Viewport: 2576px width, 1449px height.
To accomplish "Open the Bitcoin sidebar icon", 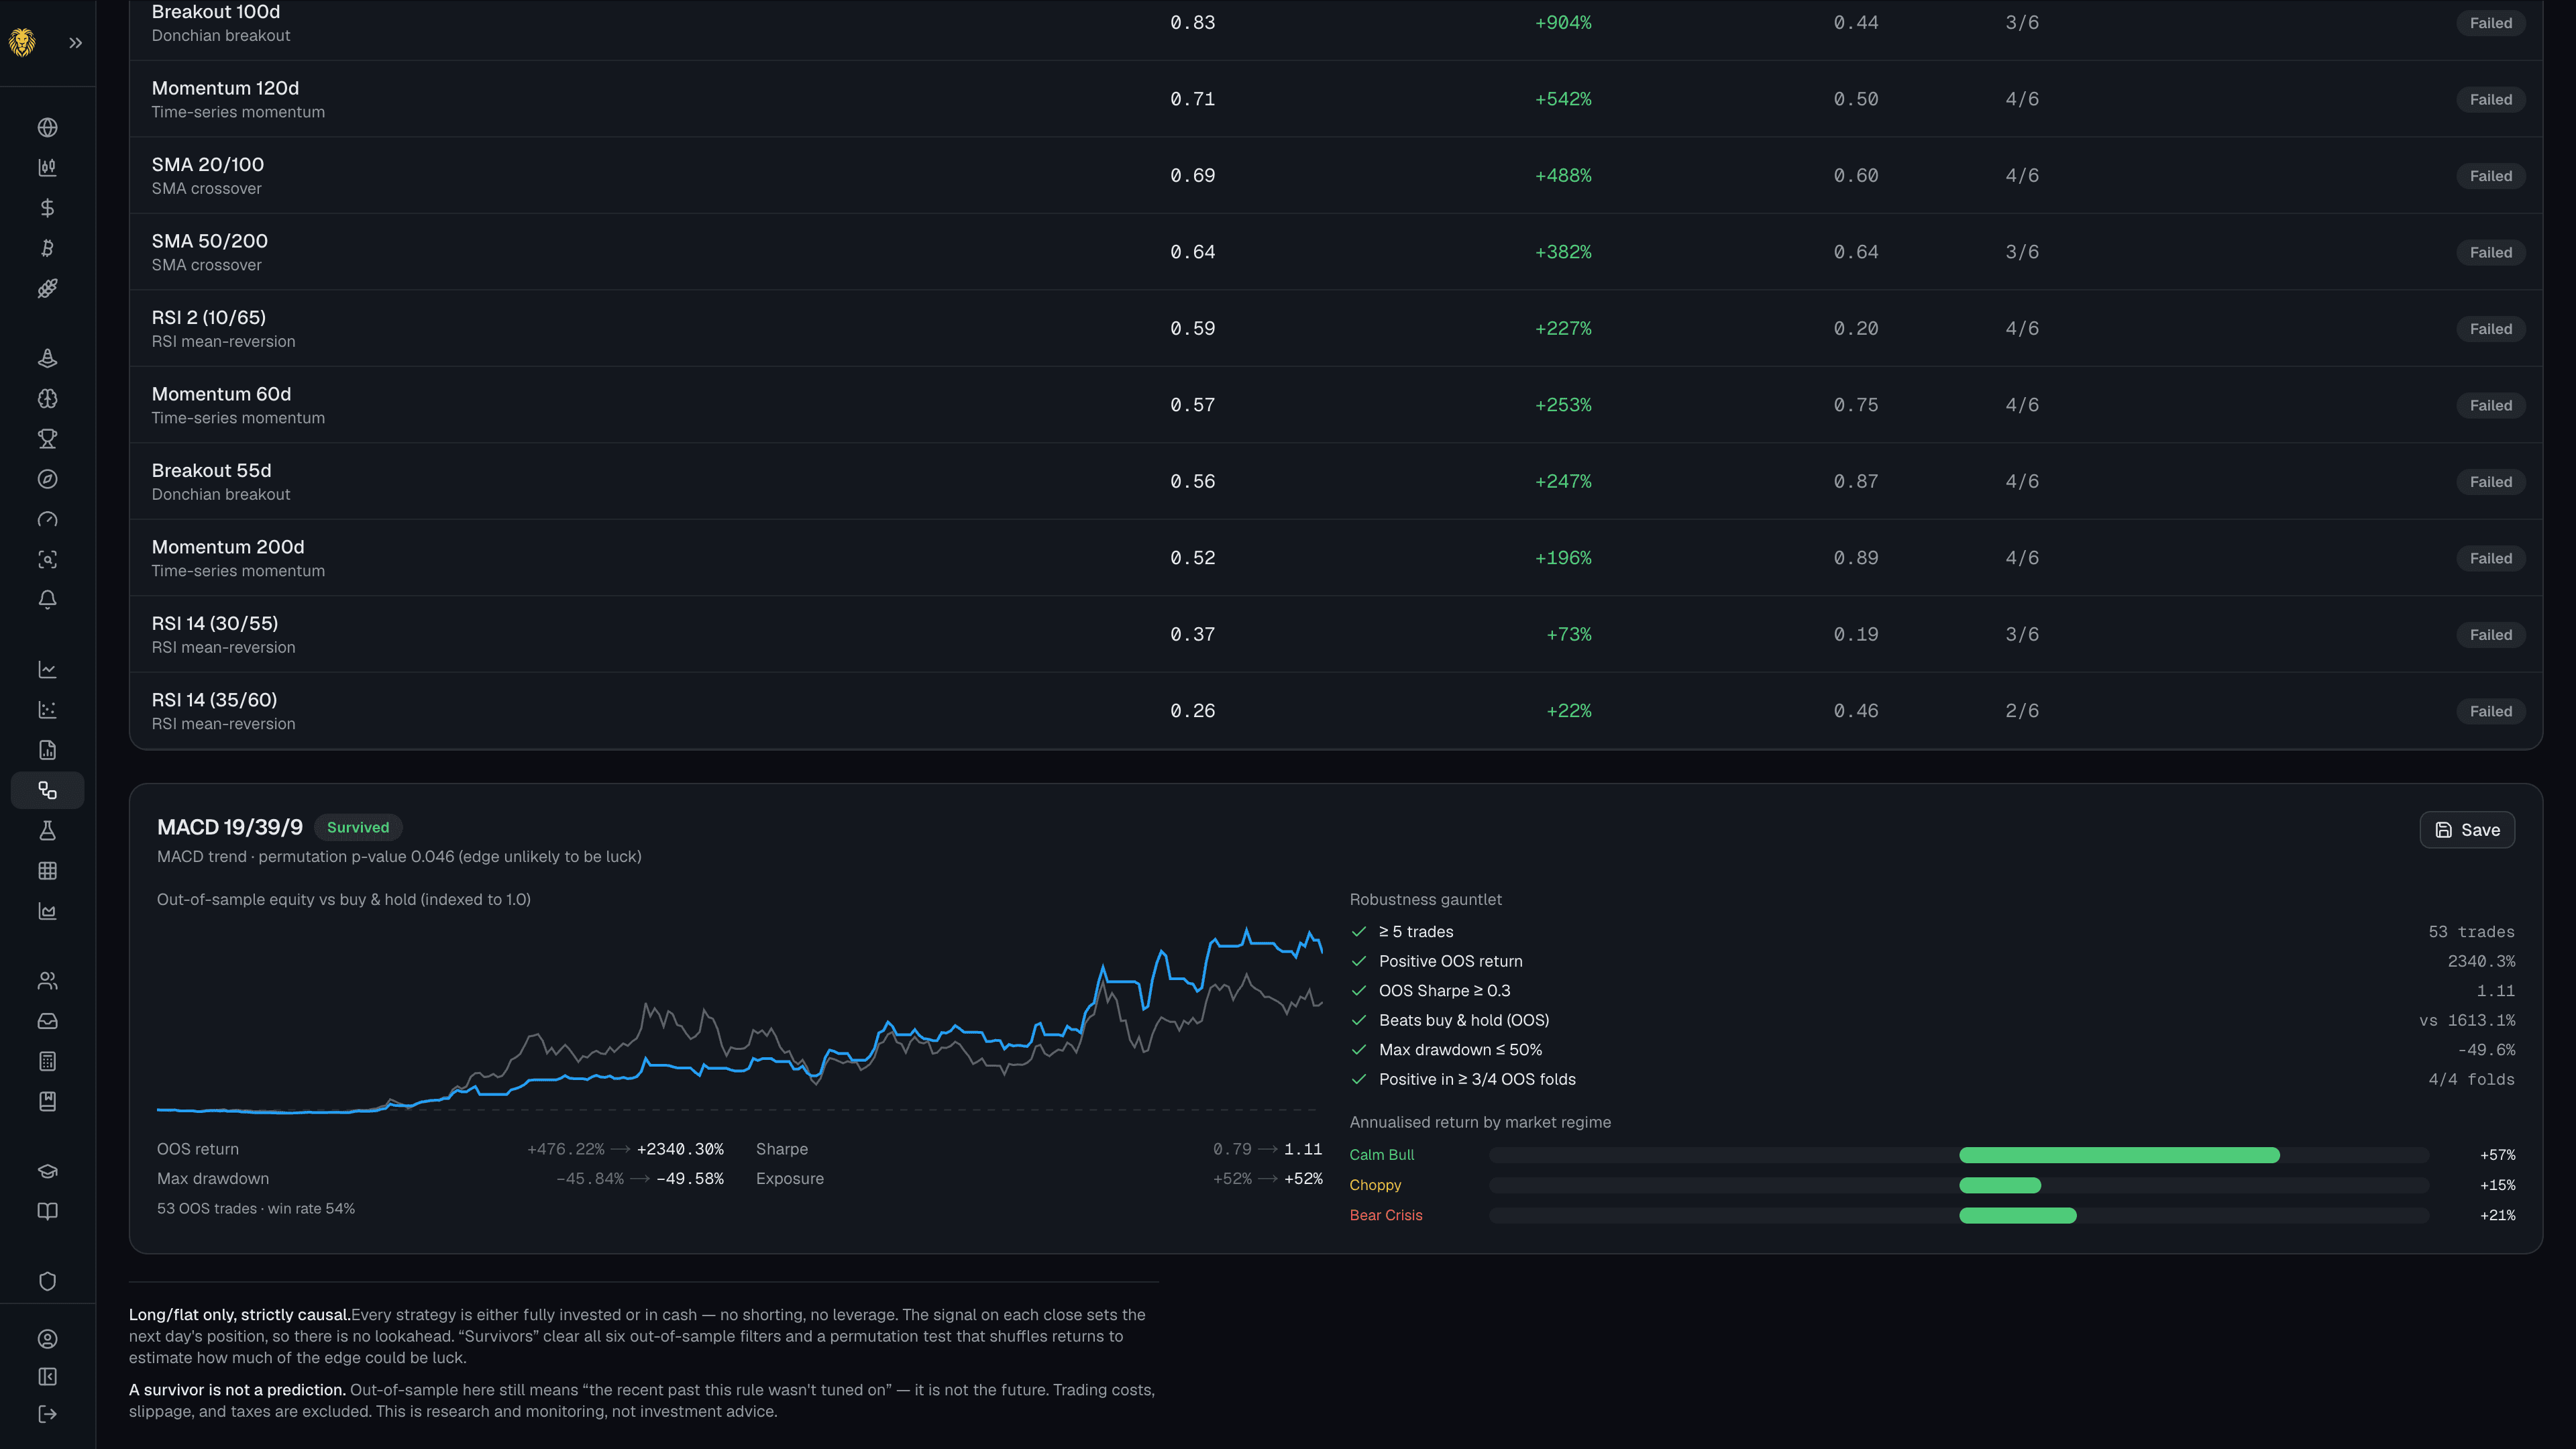I will click(47, 248).
